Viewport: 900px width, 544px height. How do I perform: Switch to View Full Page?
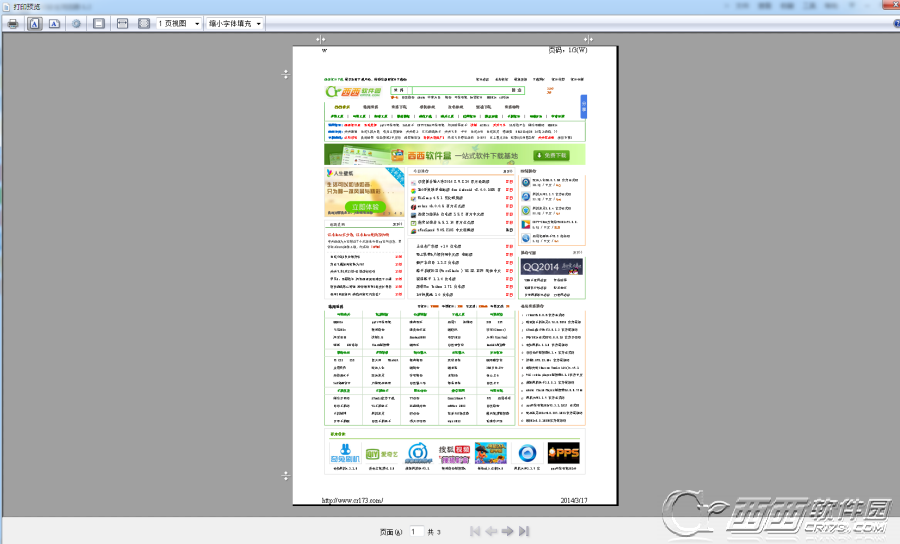point(144,24)
